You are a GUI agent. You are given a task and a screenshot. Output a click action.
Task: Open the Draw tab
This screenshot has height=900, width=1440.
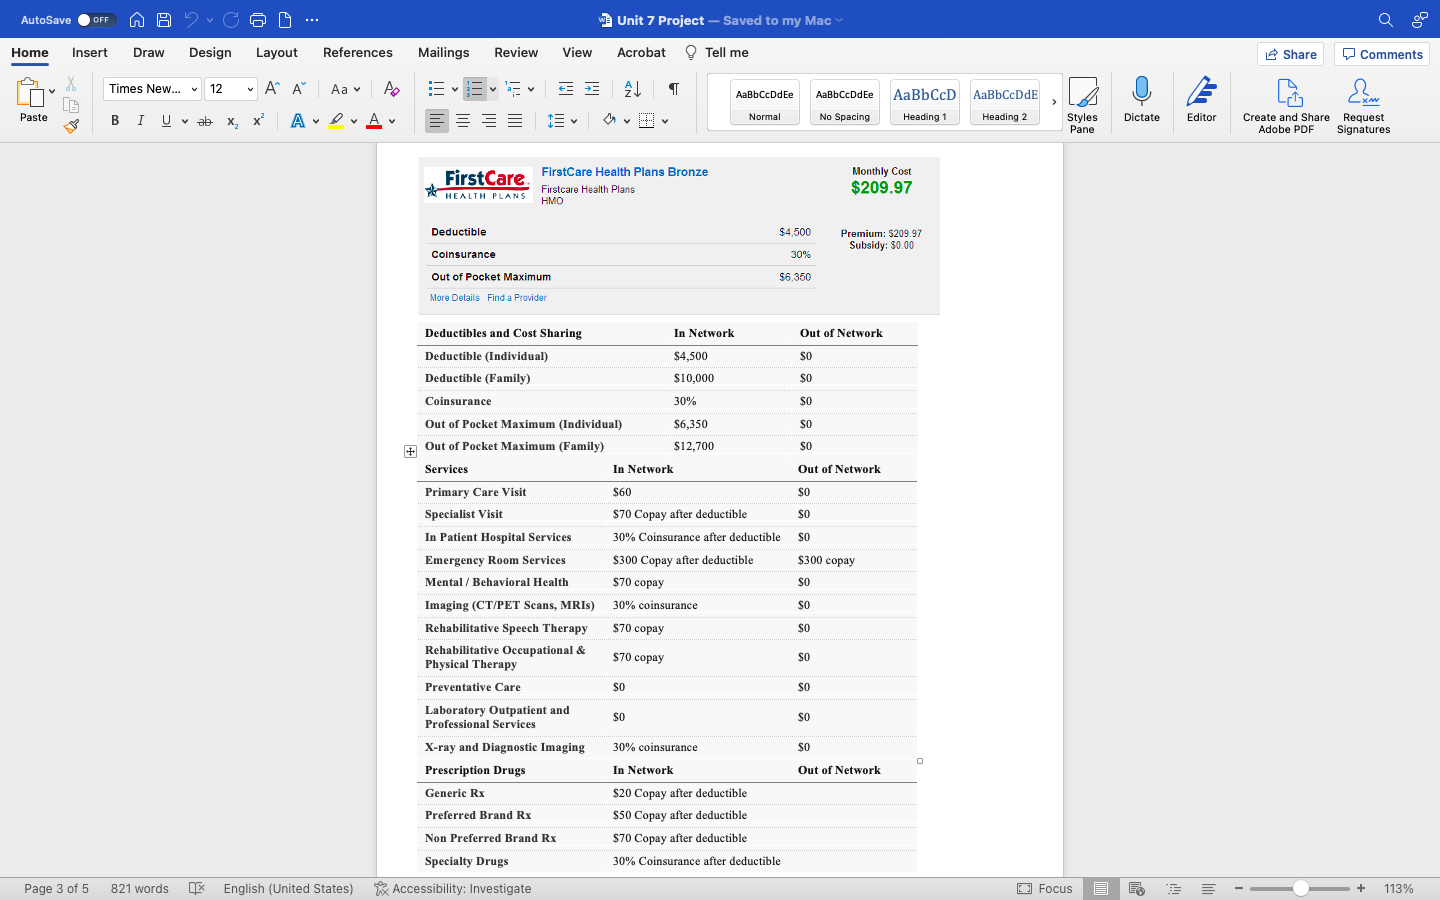(149, 52)
